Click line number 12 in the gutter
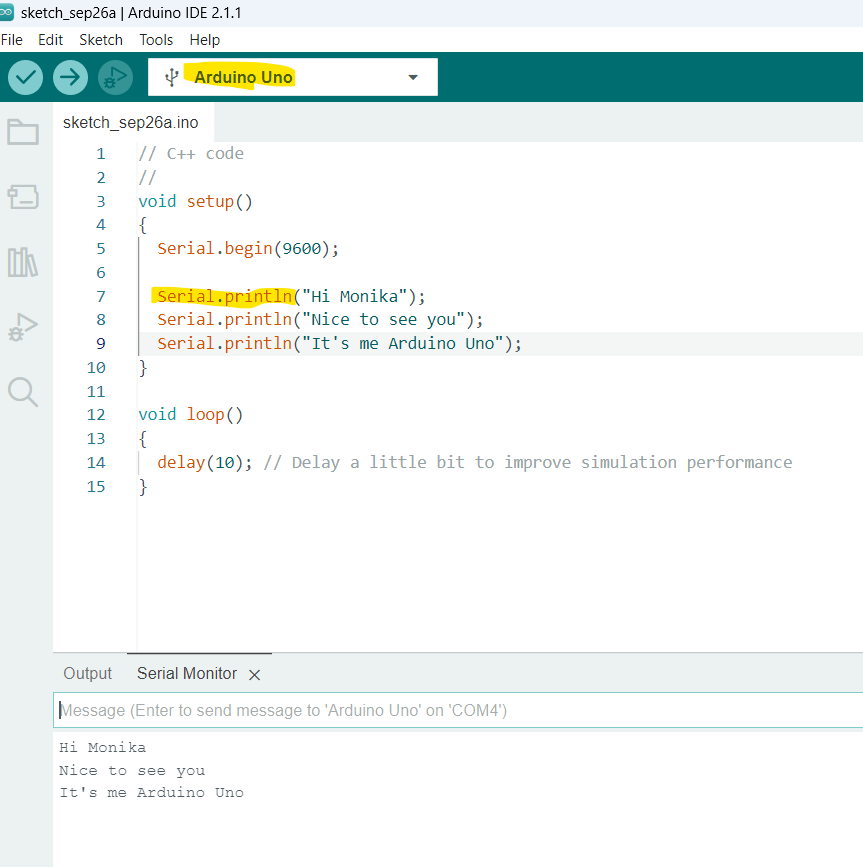863x867 pixels. [x=96, y=415]
